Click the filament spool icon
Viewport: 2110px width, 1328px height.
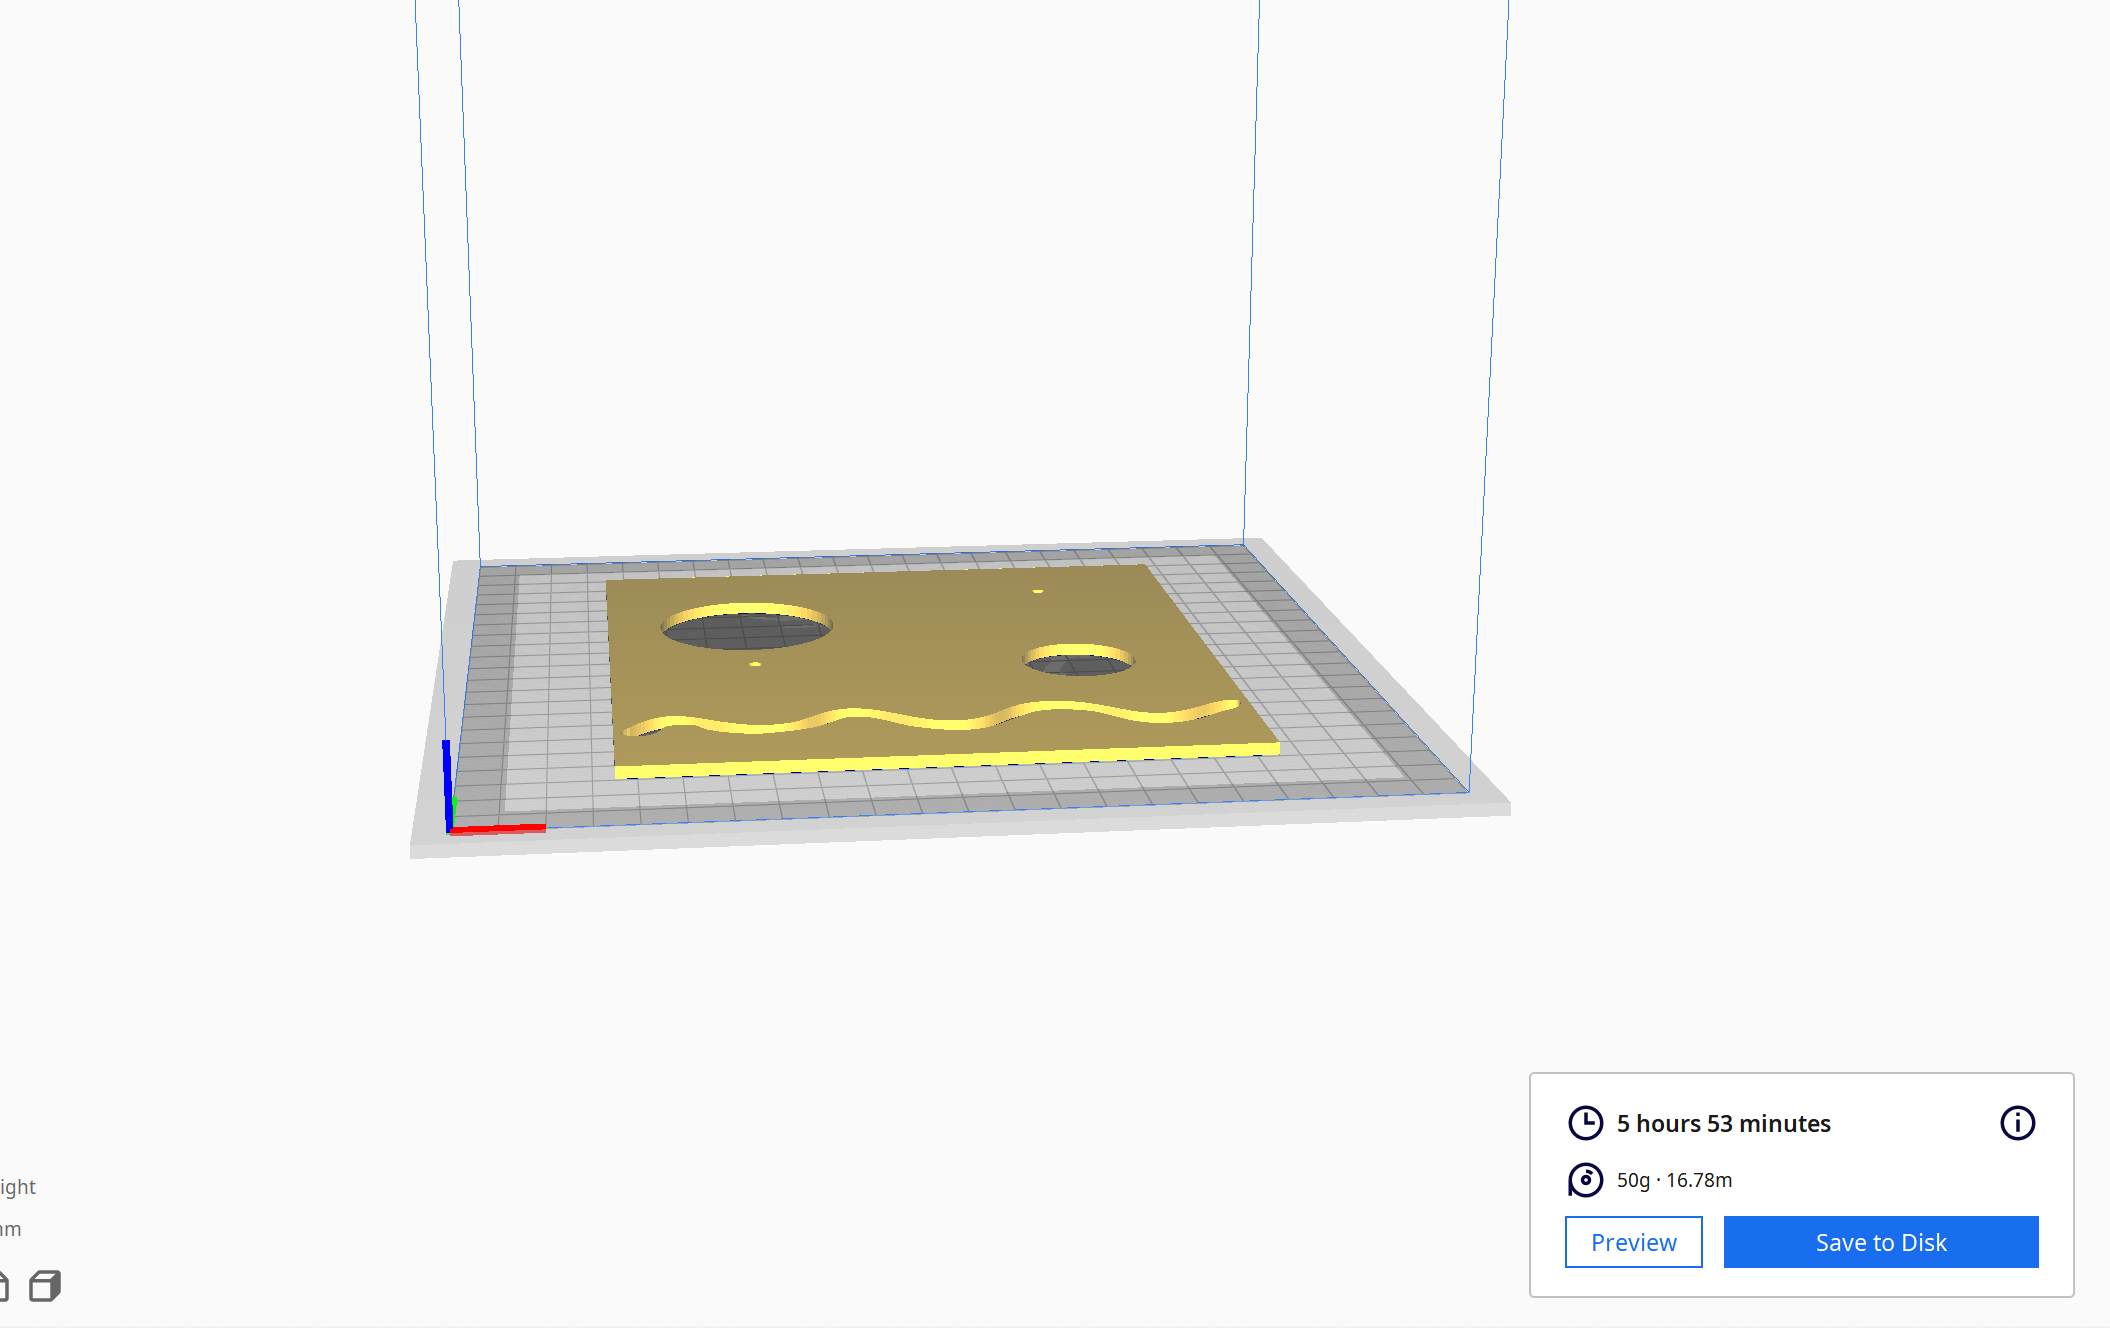[1585, 1180]
